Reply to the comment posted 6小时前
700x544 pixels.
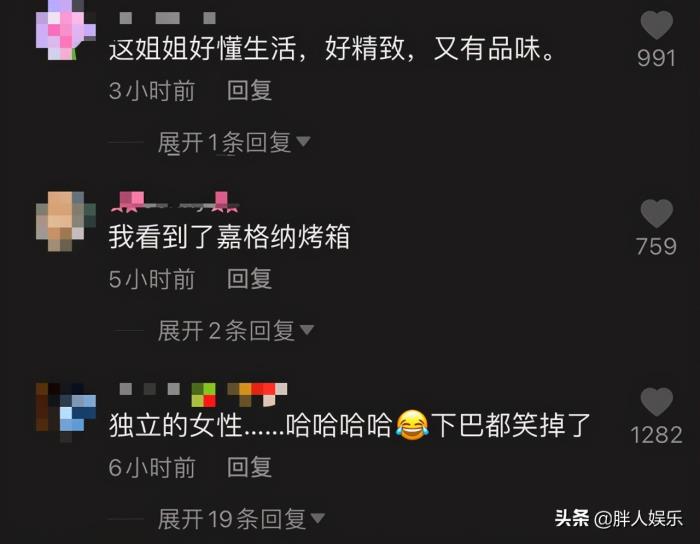click(x=249, y=467)
